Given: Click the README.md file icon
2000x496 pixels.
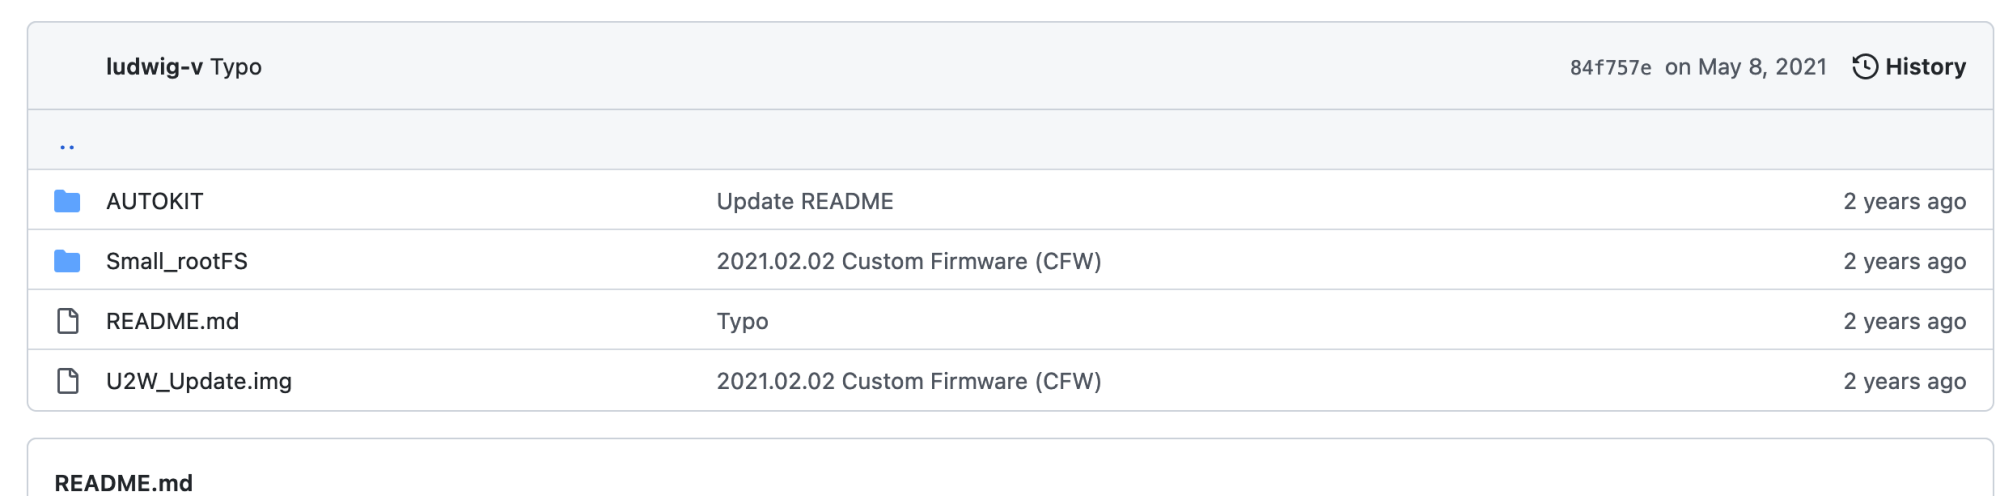Looking at the screenshot, I should click(67, 321).
